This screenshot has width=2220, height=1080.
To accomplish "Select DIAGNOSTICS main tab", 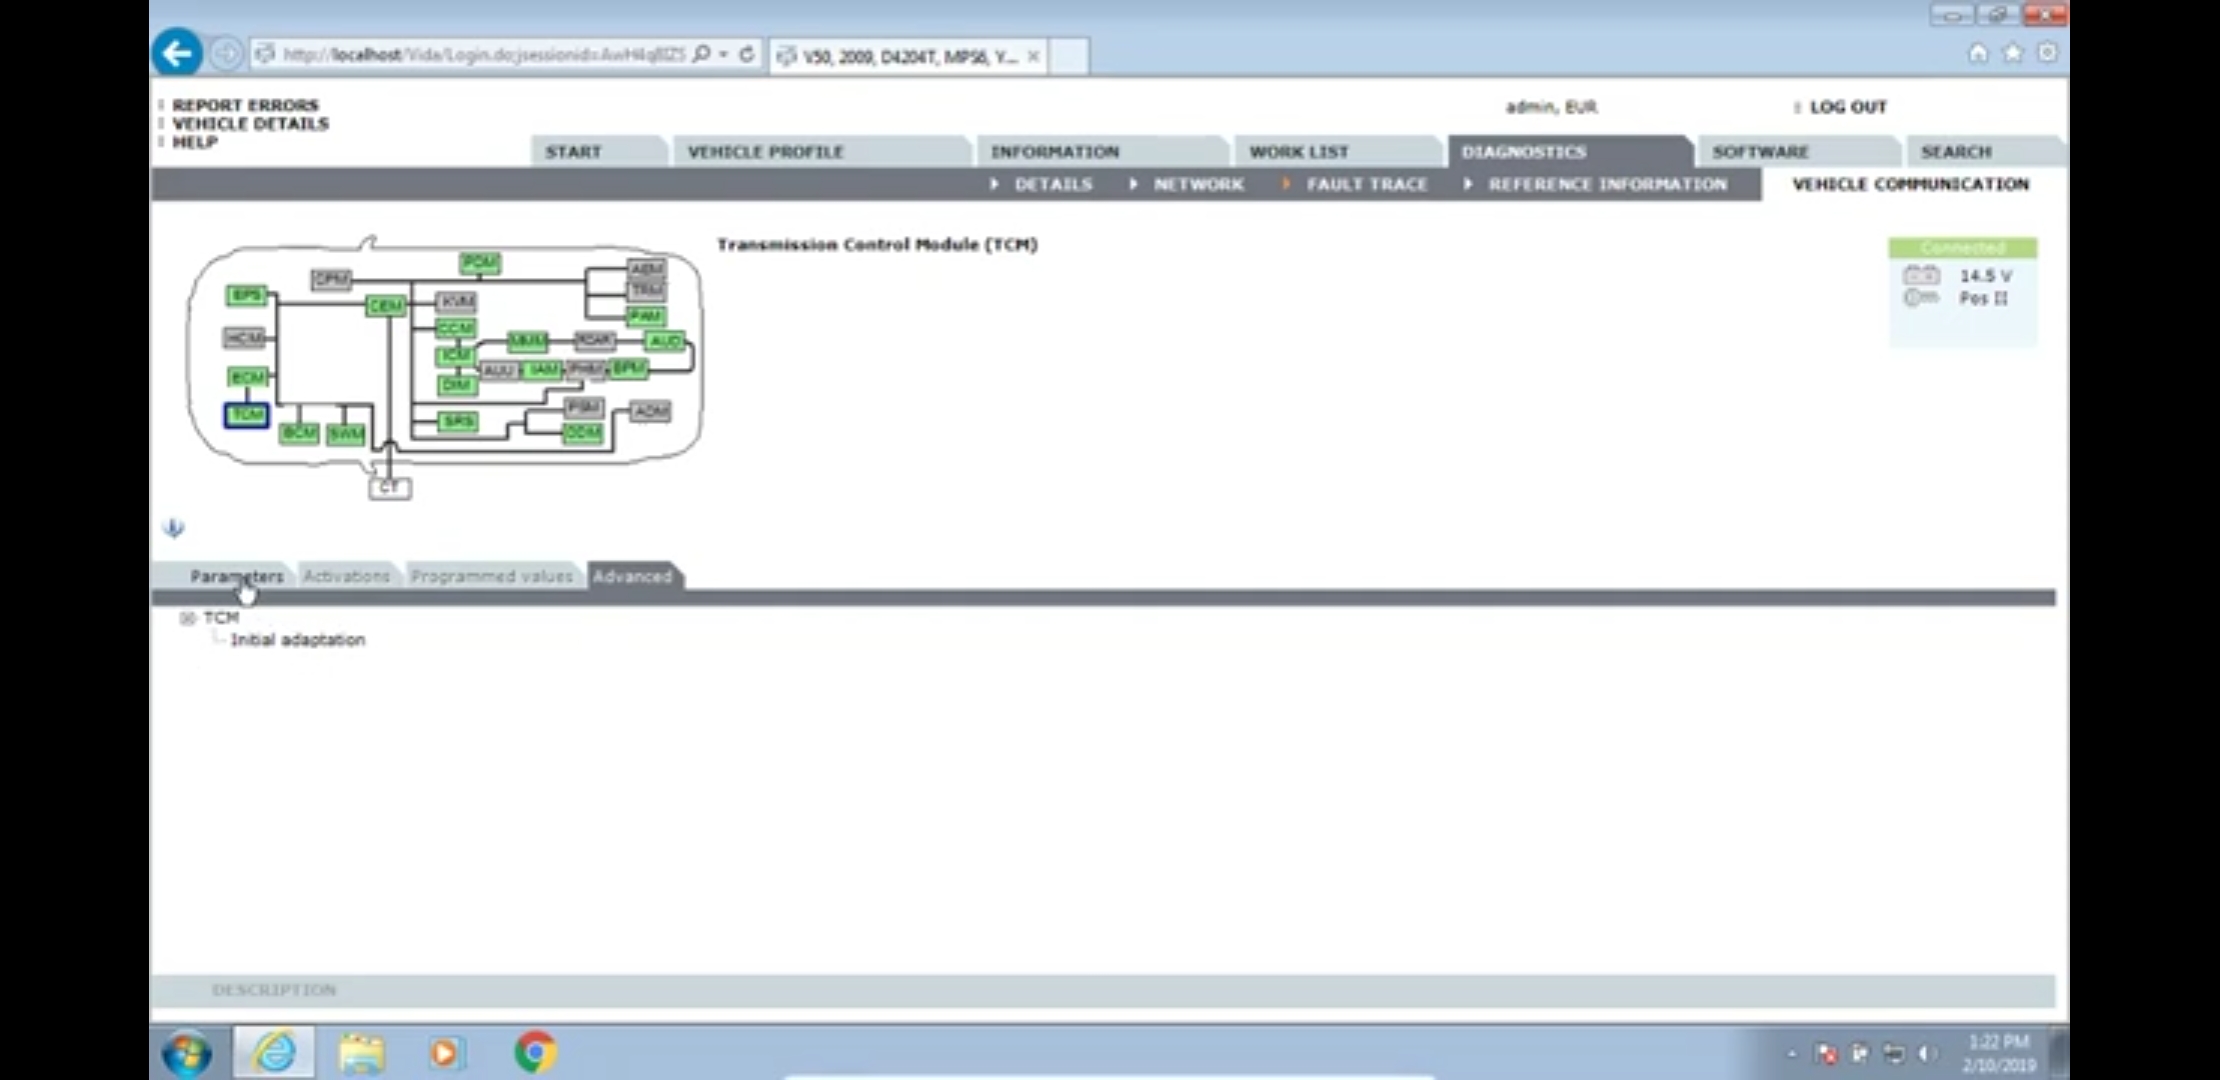I will coord(1524,152).
